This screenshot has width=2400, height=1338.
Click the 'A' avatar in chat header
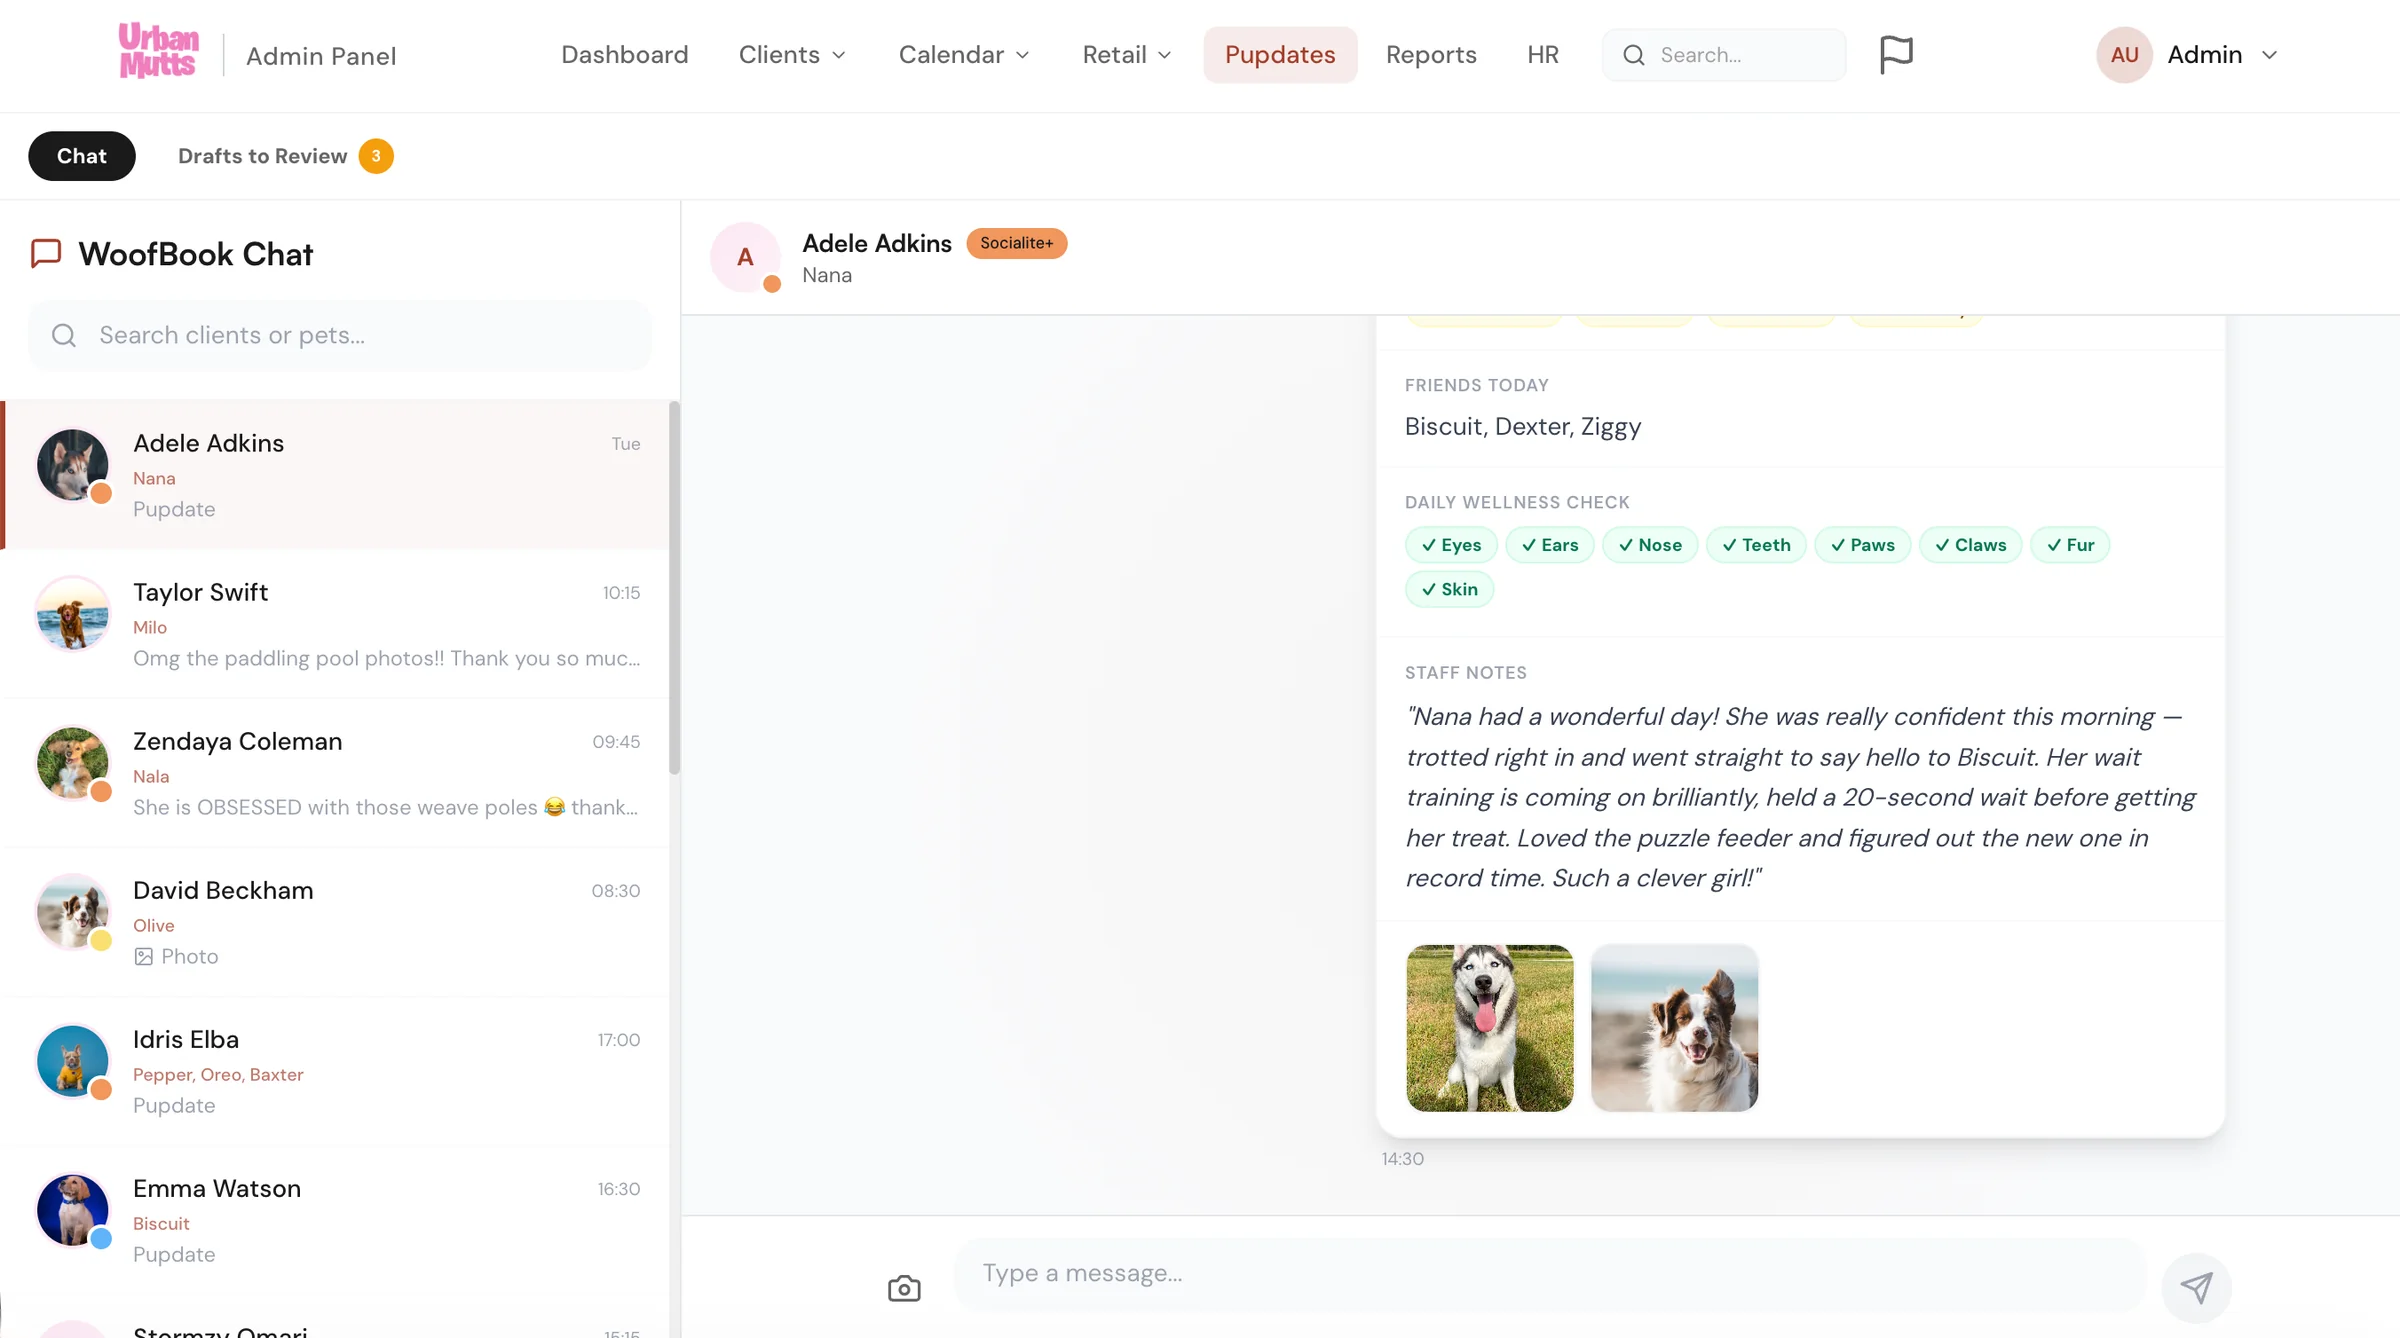(x=745, y=257)
